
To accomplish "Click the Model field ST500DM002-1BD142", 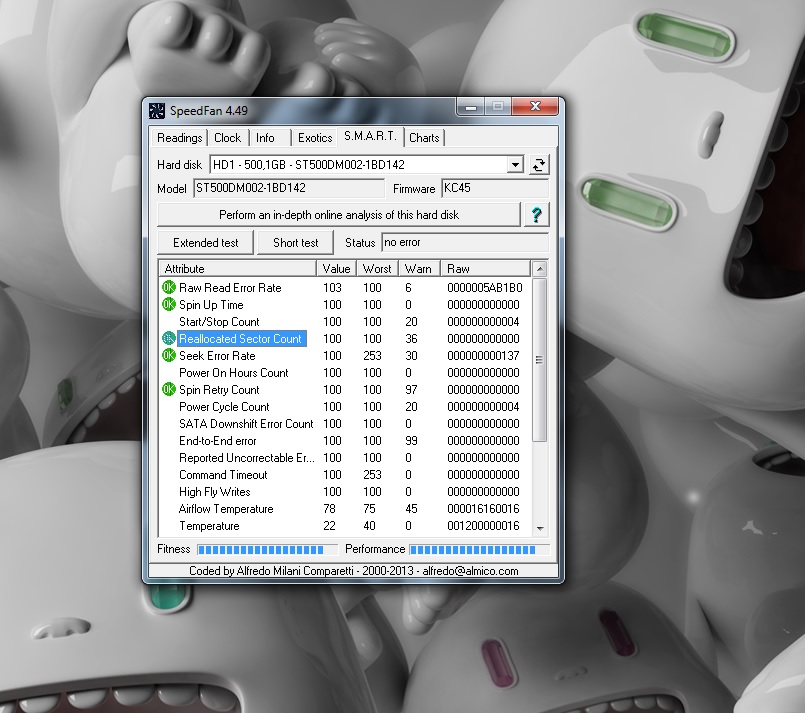I will 289,188.
